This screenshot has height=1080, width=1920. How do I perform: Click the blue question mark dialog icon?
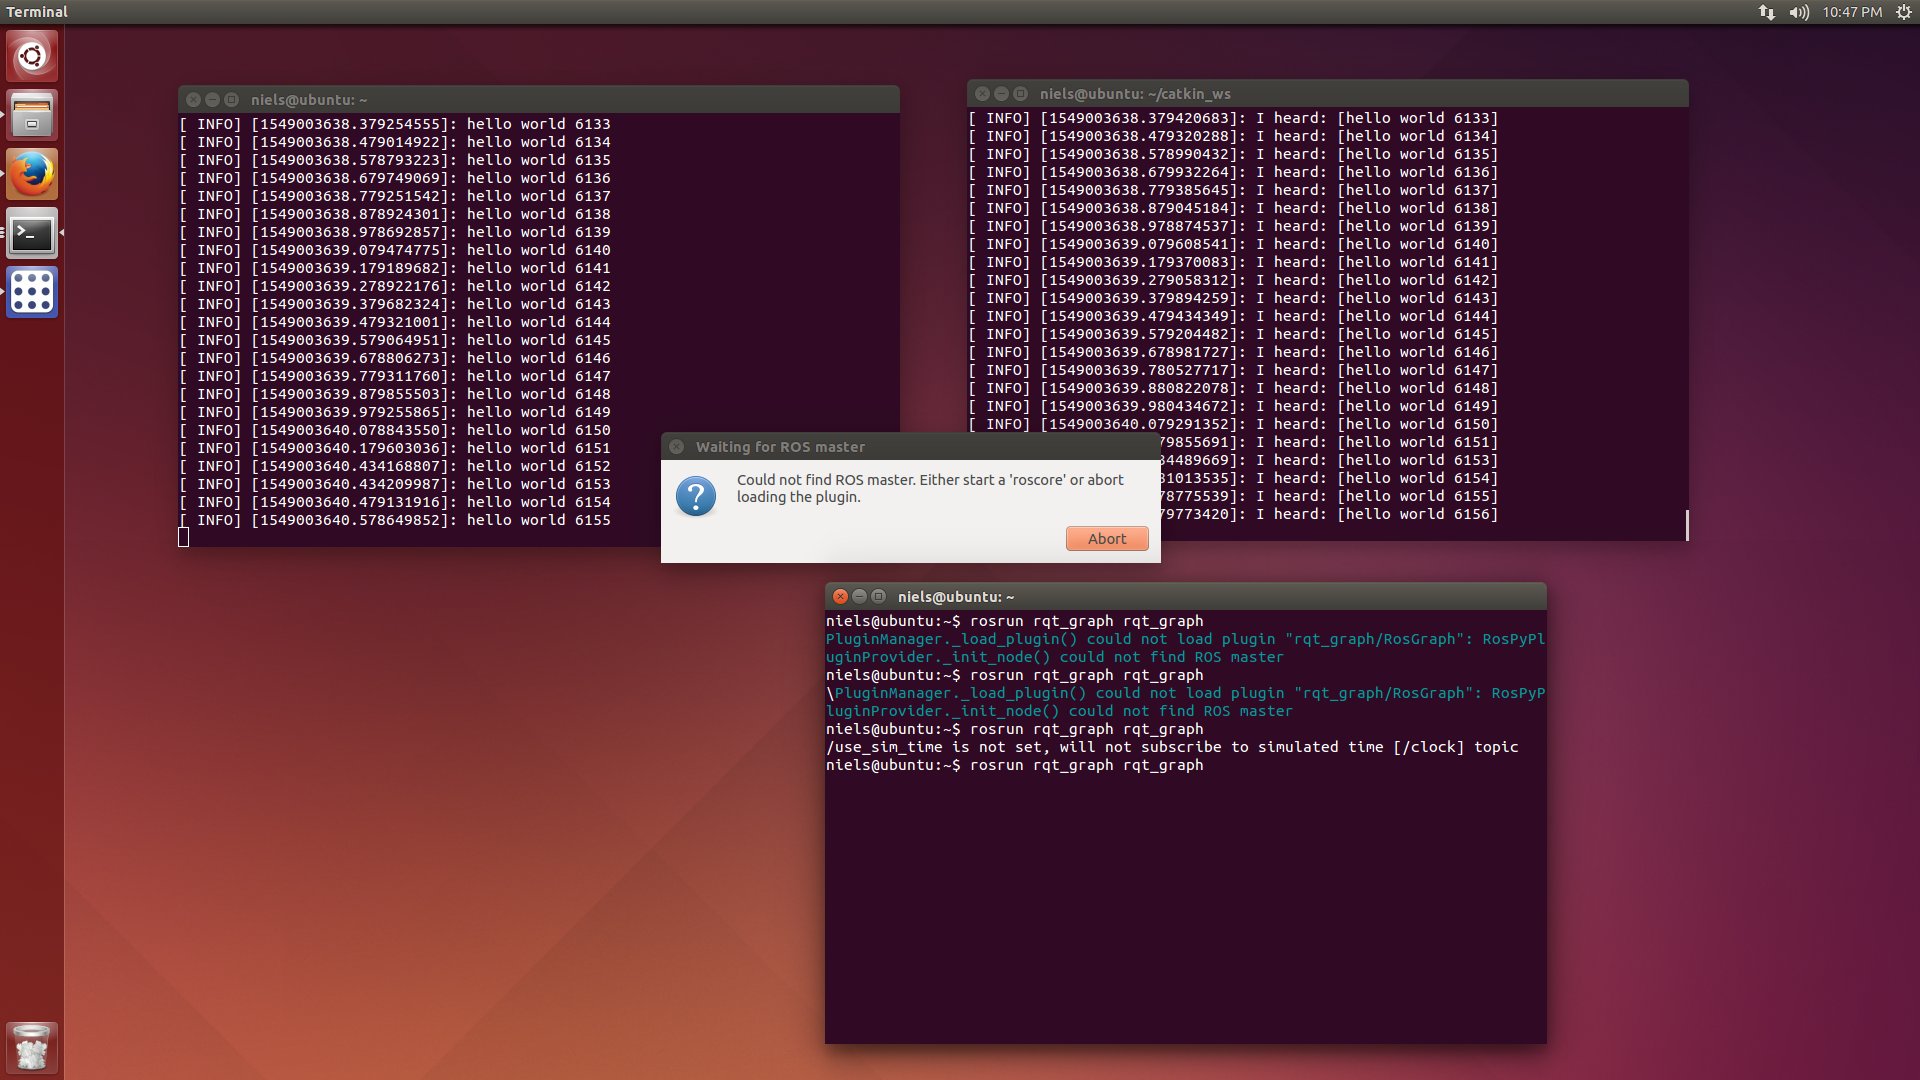[x=696, y=496]
